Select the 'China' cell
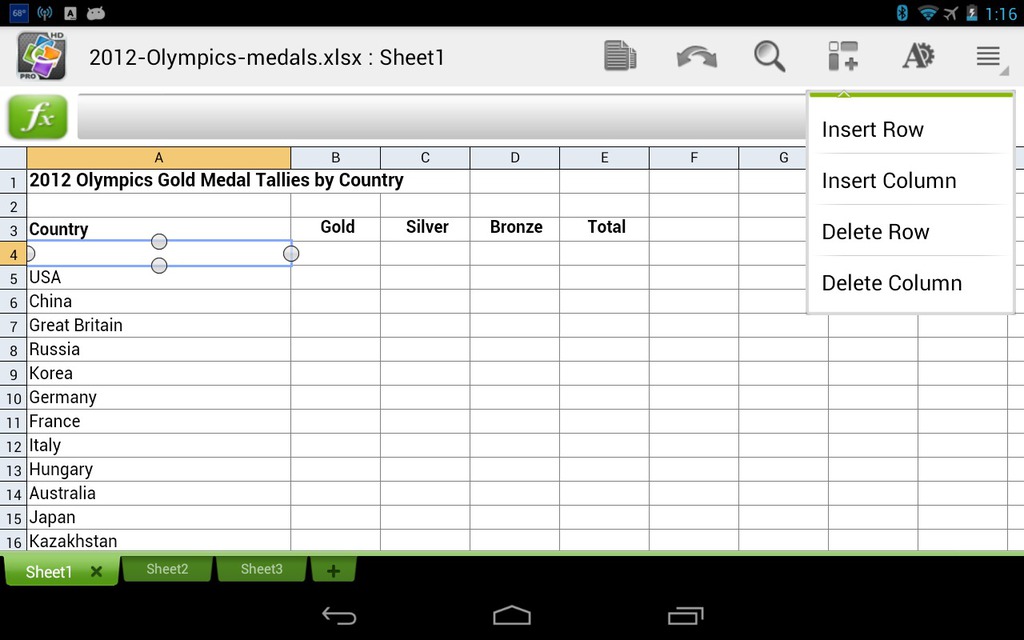The width and height of the screenshot is (1024, 640). 159,302
